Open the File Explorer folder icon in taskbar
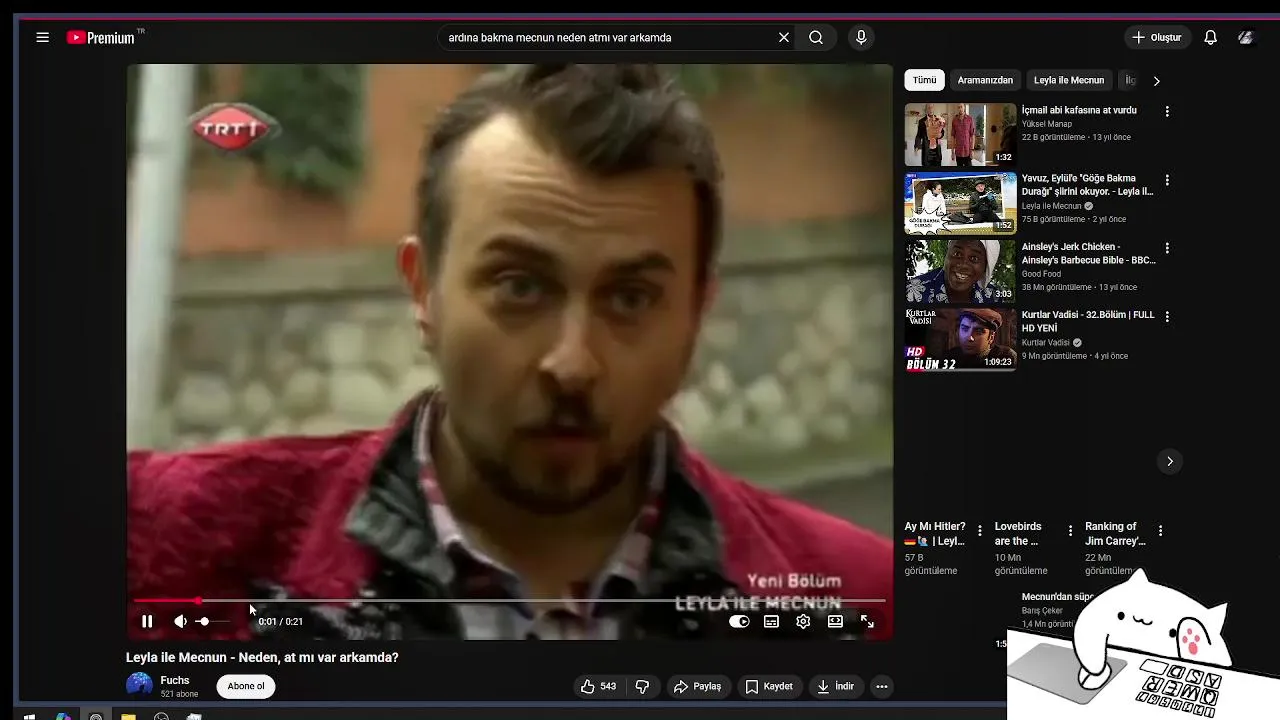Screen dimensions: 1280x720 point(128,716)
